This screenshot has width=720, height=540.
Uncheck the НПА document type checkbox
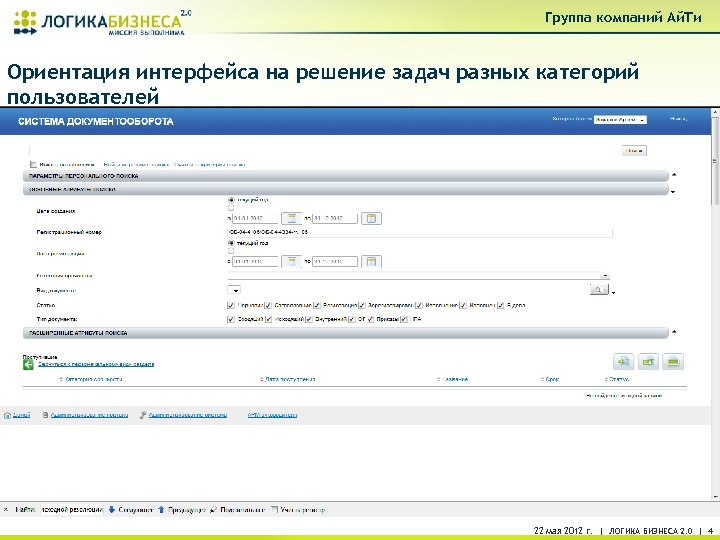[404, 319]
